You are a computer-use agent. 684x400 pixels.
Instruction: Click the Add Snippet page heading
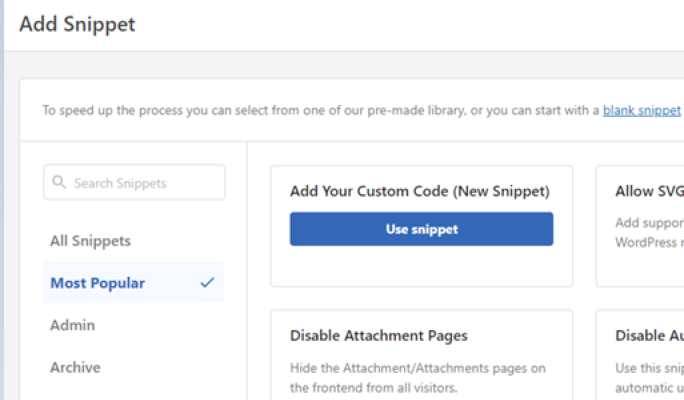pyautogui.click(x=77, y=24)
